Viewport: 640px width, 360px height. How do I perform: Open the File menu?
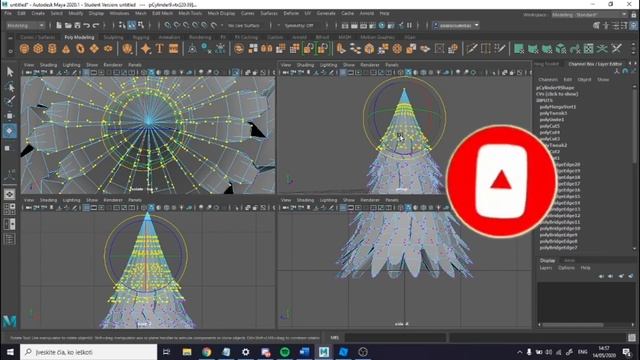pos(8,13)
